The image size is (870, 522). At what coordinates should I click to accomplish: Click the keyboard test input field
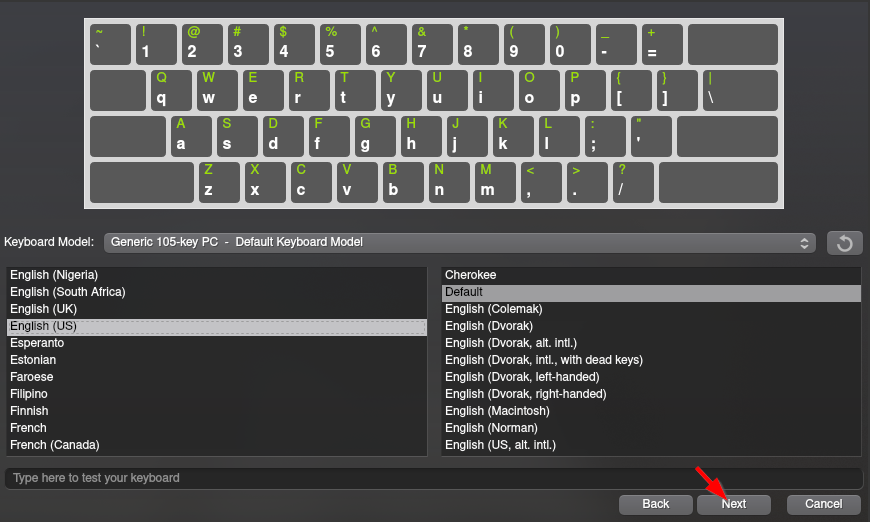(x=434, y=478)
